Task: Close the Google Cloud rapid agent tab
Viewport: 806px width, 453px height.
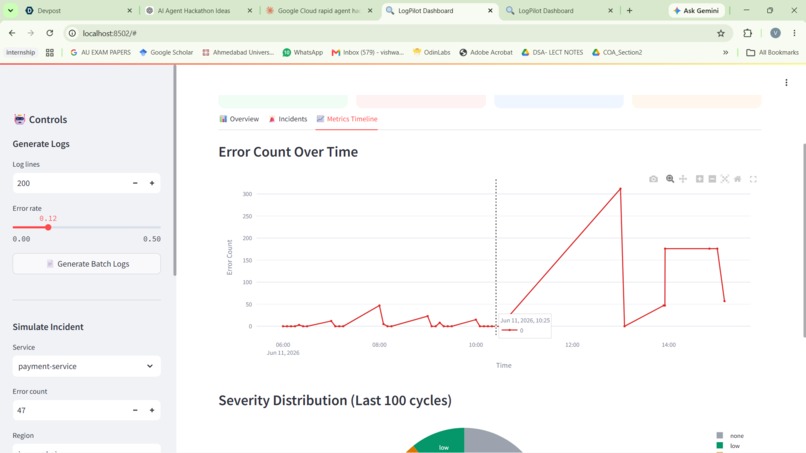Action: [370, 10]
